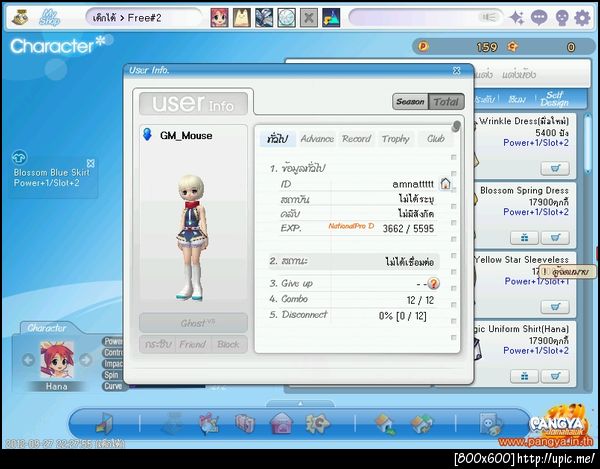Open the Record tab
The height and width of the screenshot is (469, 600).
tap(357, 139)
